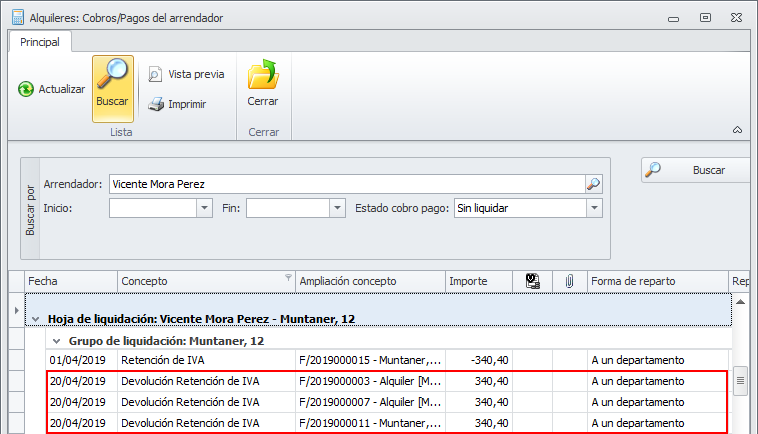Click the current-row indicator arrow in grid
Viewport: 758px width, 434px height.
[16, 310]
